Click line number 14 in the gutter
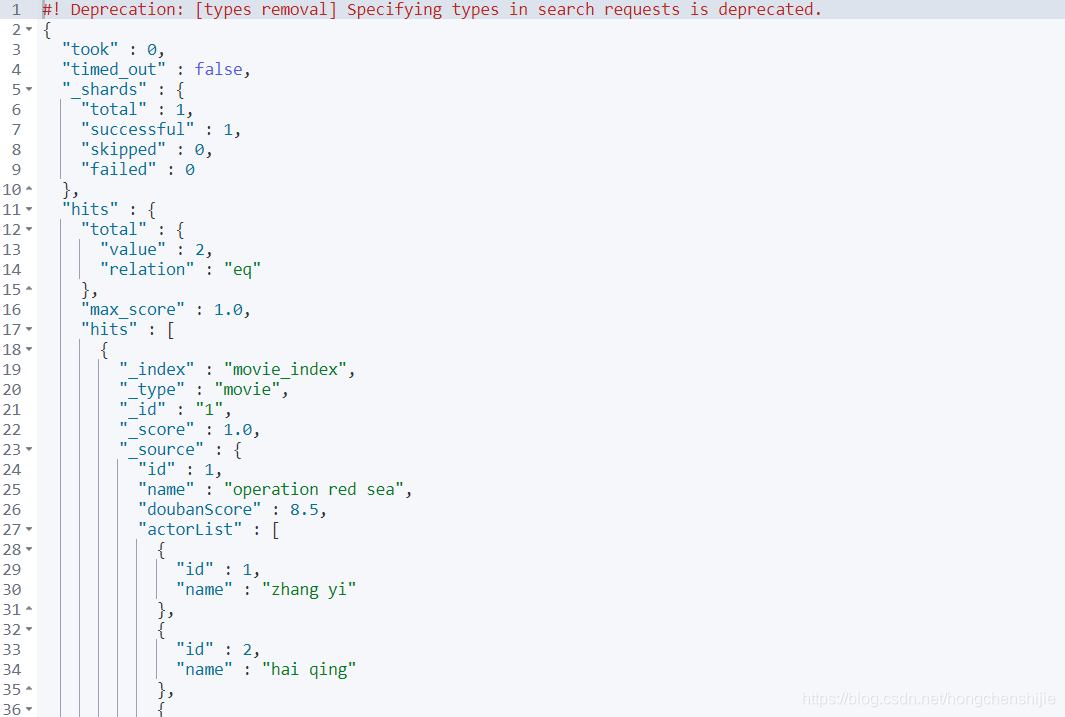Viewport: 1065px width, 717px height. click(12, 270)
